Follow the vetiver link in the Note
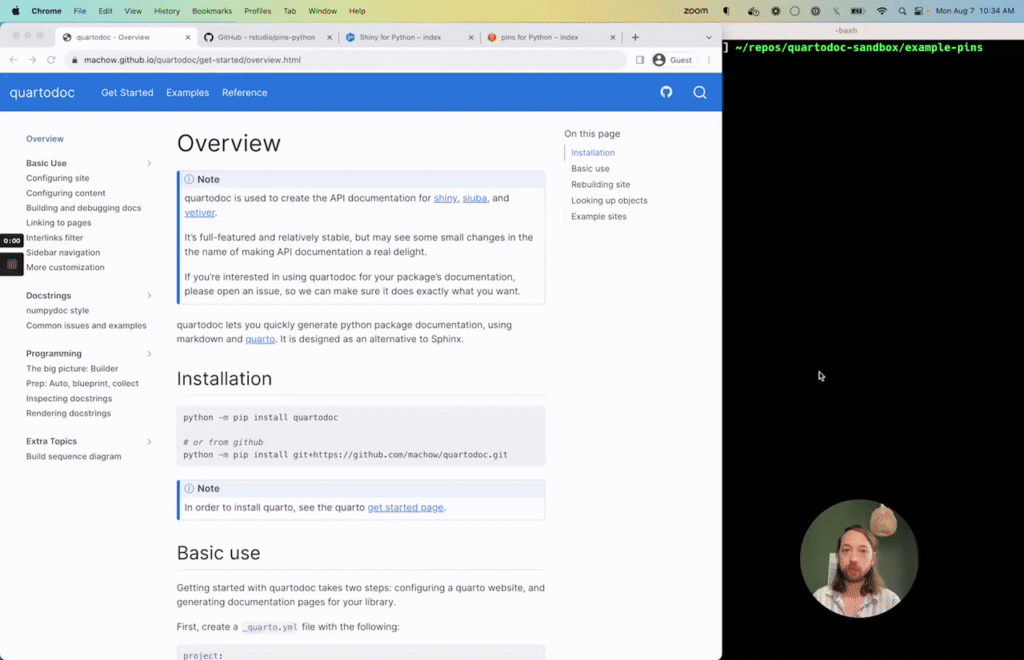This screenshot has height=660, width=1024. click(x=199, y=213)
